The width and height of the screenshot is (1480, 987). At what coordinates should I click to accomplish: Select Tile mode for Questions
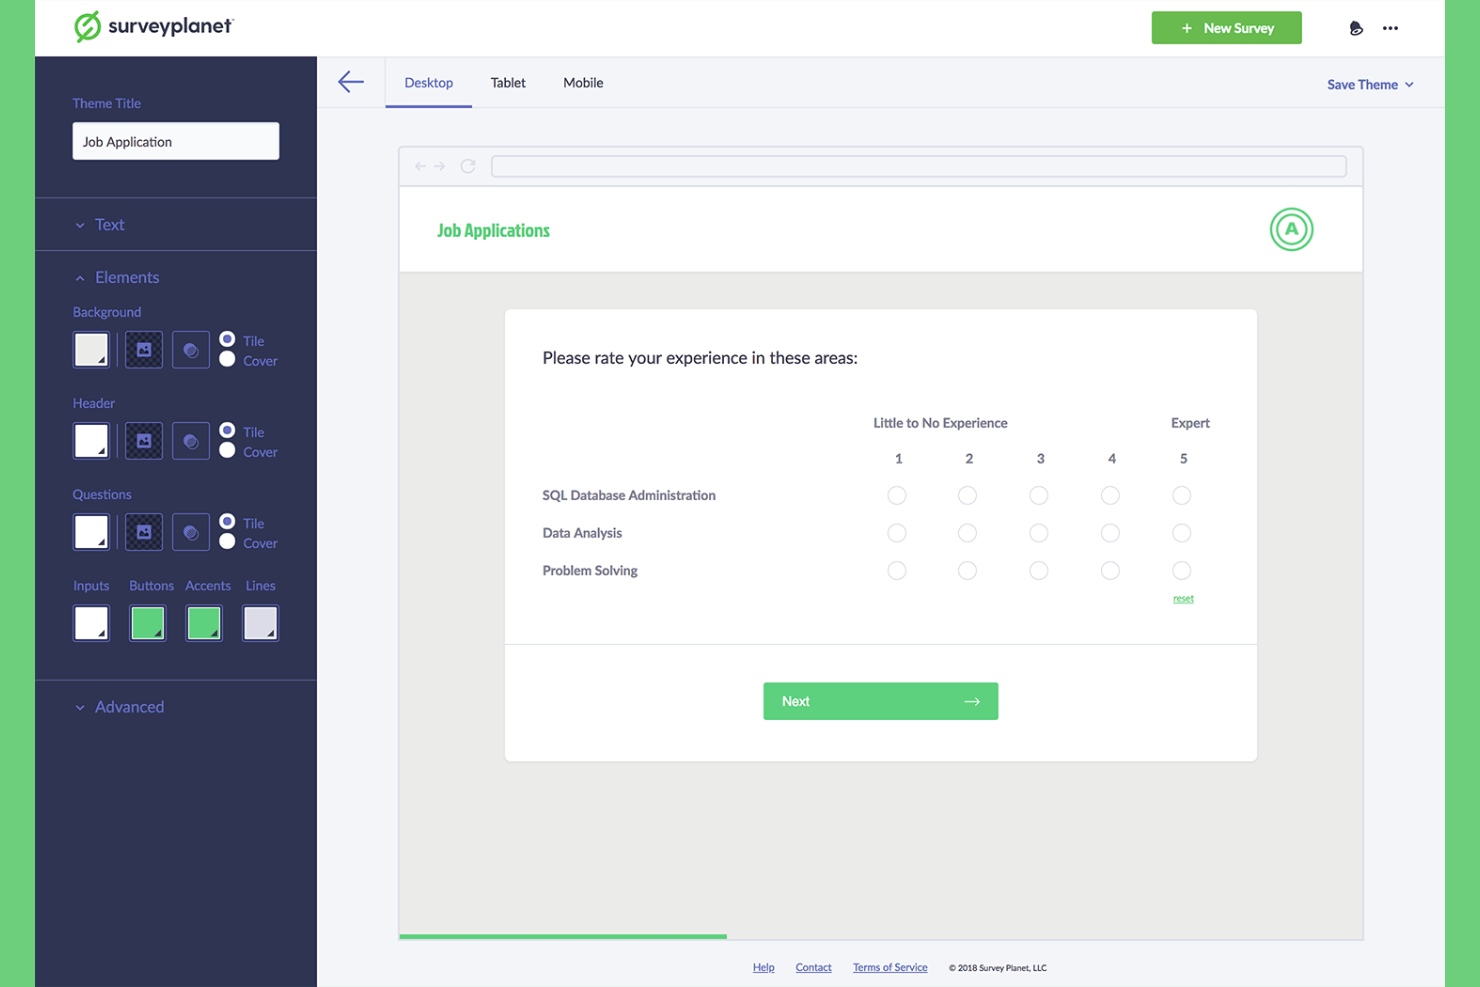click(x=228, y=523)
